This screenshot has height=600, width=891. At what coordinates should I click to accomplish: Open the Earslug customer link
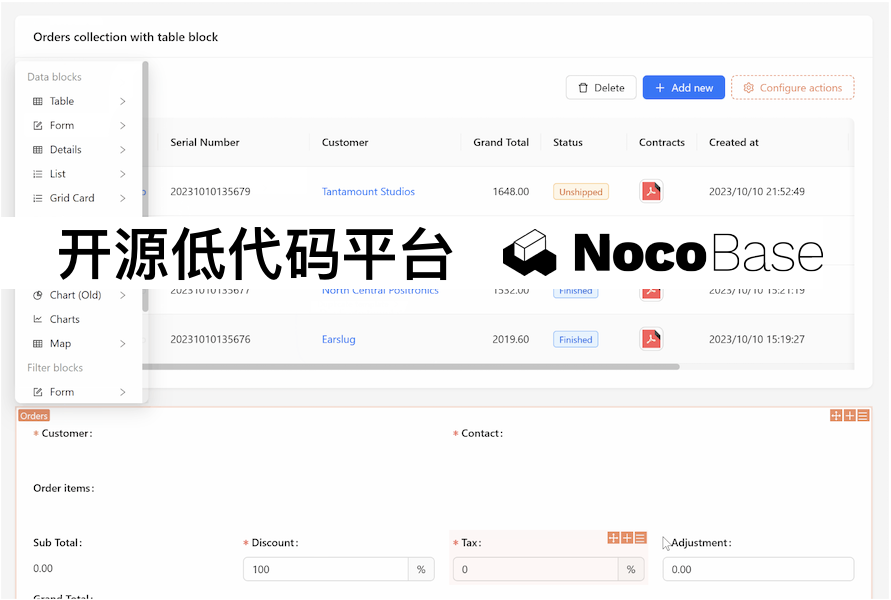(x=339, y=339)
